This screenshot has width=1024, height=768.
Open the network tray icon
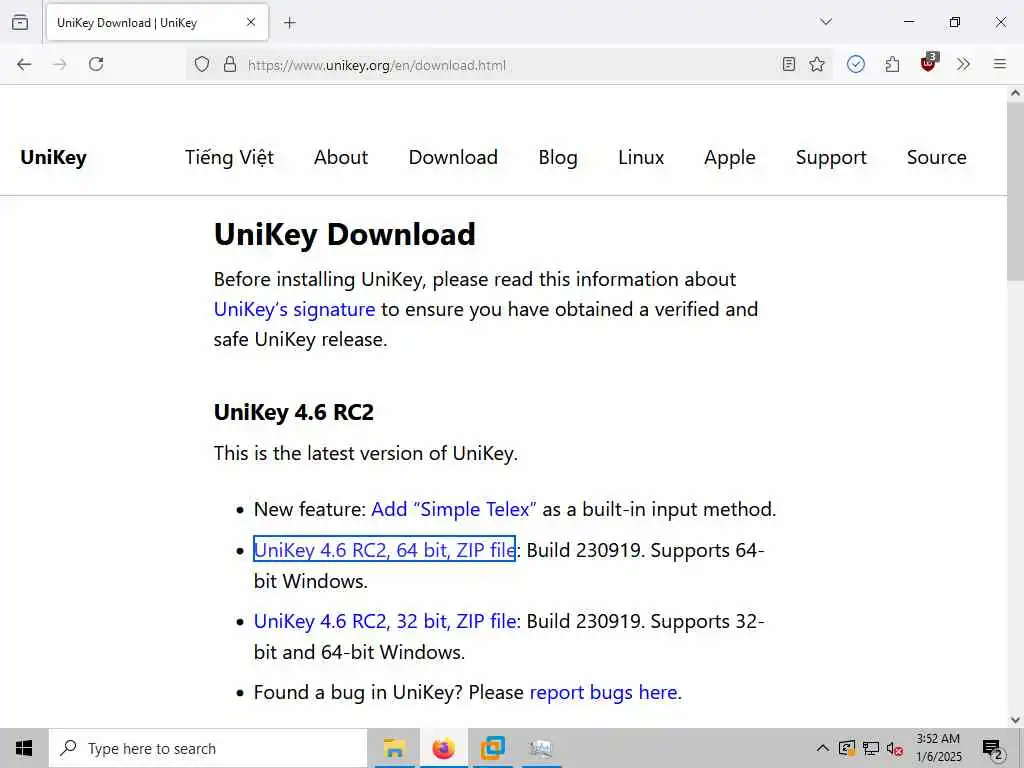click(871, 748)
